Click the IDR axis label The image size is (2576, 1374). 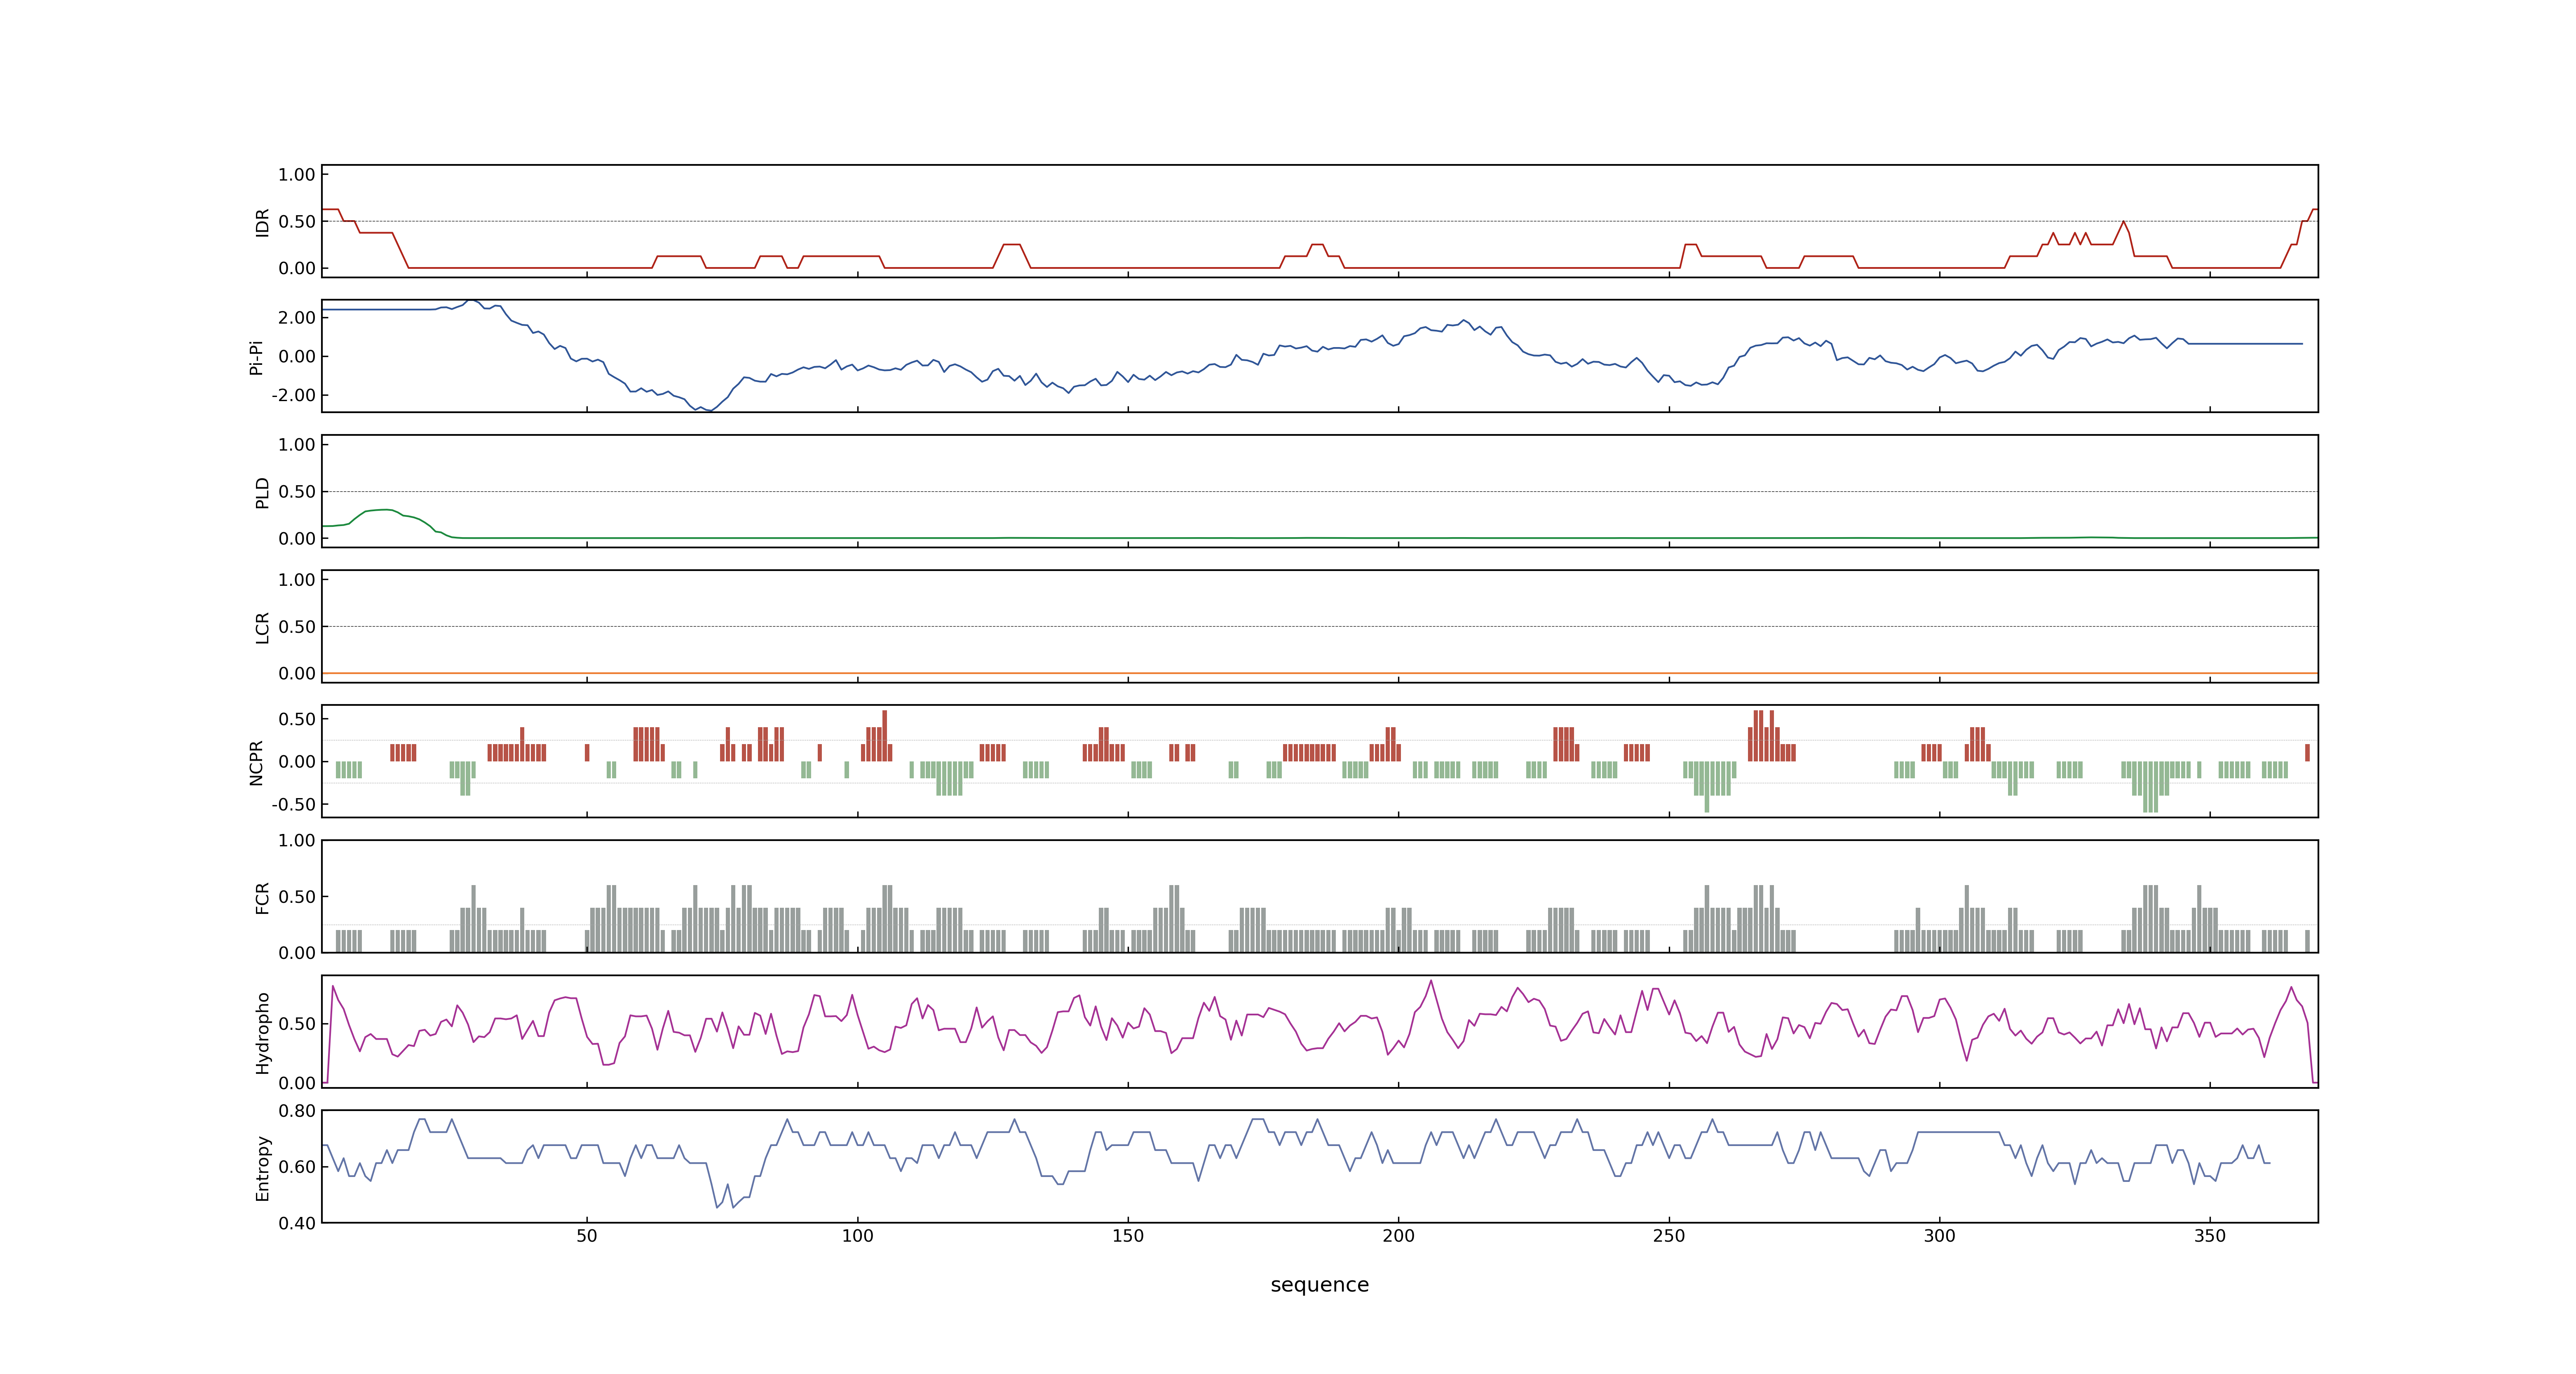point(262,222)
